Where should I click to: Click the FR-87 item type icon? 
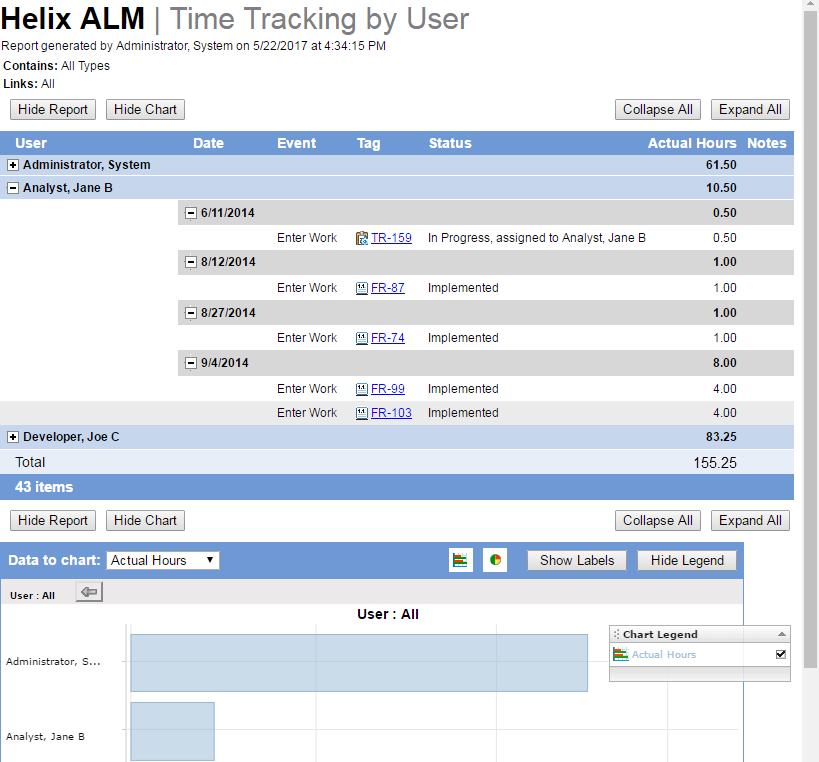(x=362, y=288)
